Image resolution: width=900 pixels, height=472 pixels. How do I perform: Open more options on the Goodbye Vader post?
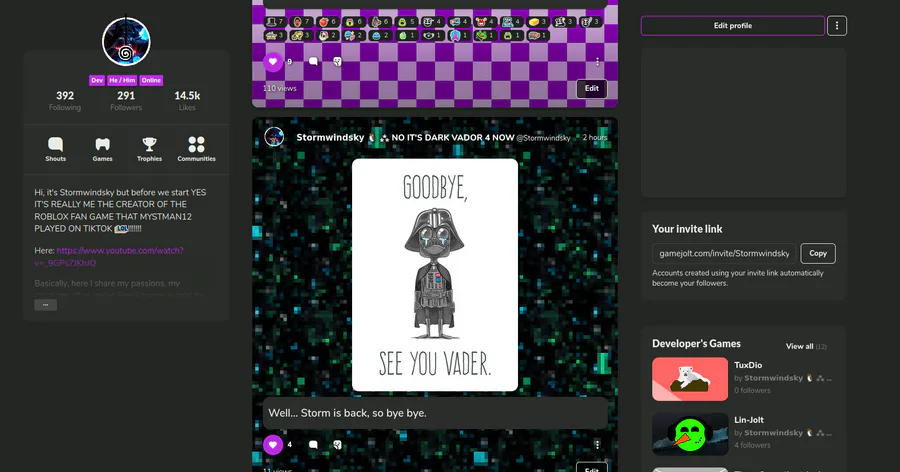[598, 444]
